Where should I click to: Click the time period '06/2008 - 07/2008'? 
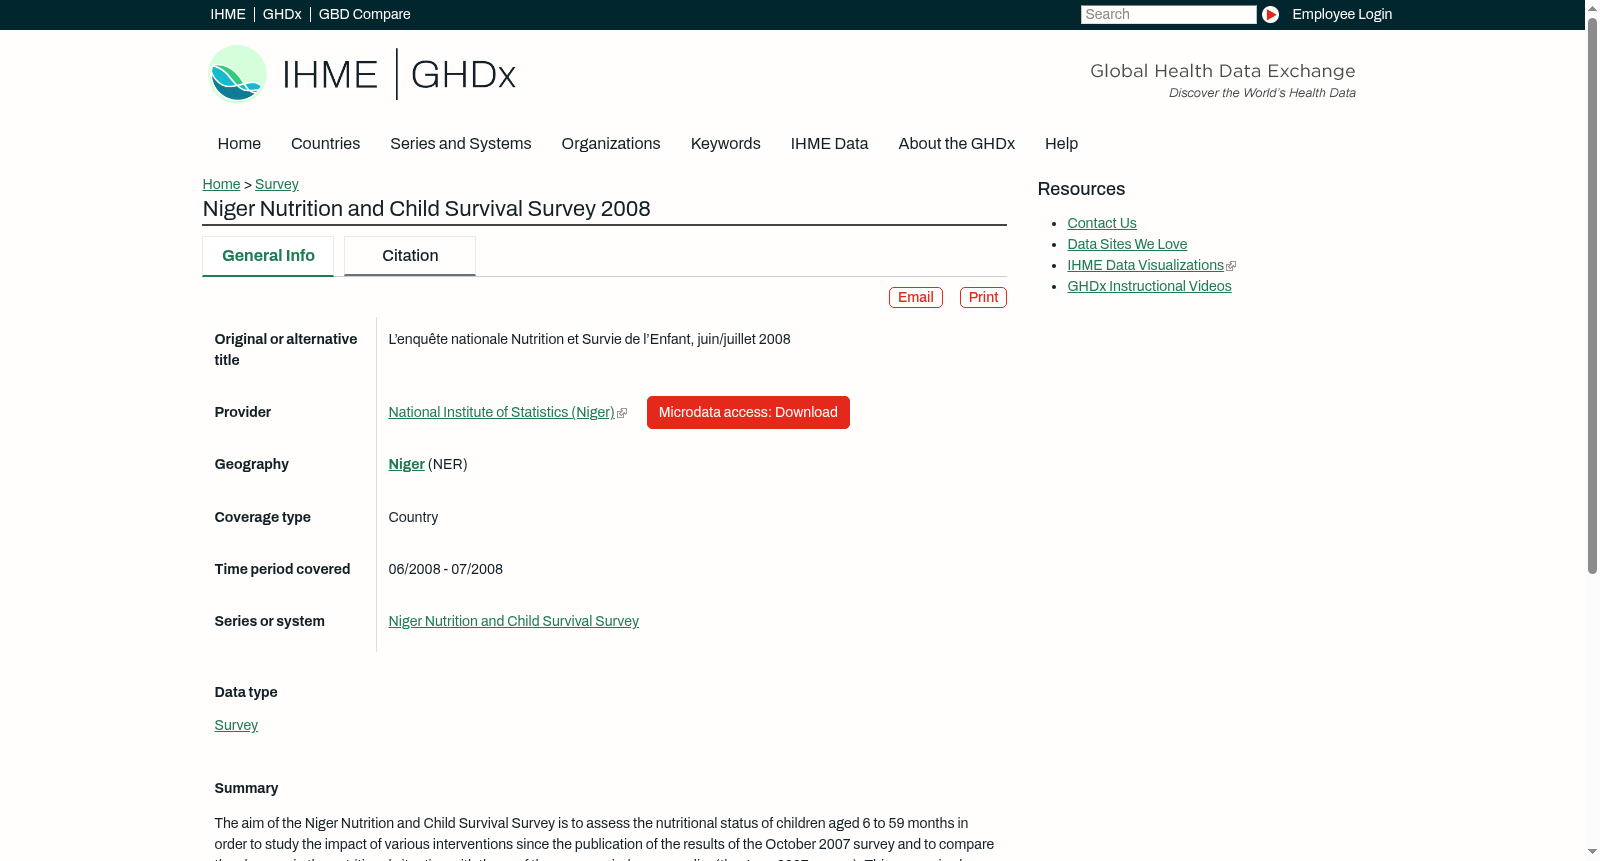(x=445, y=569)
